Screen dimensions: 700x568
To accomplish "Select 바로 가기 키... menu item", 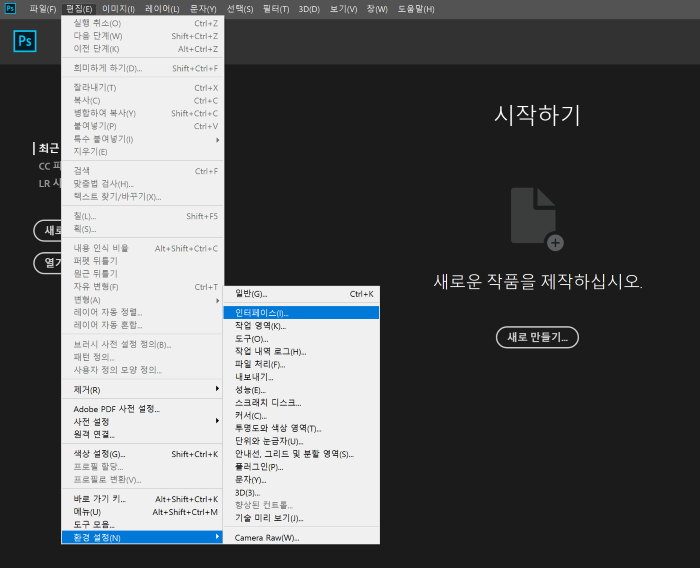I will (x=142, y=499).
